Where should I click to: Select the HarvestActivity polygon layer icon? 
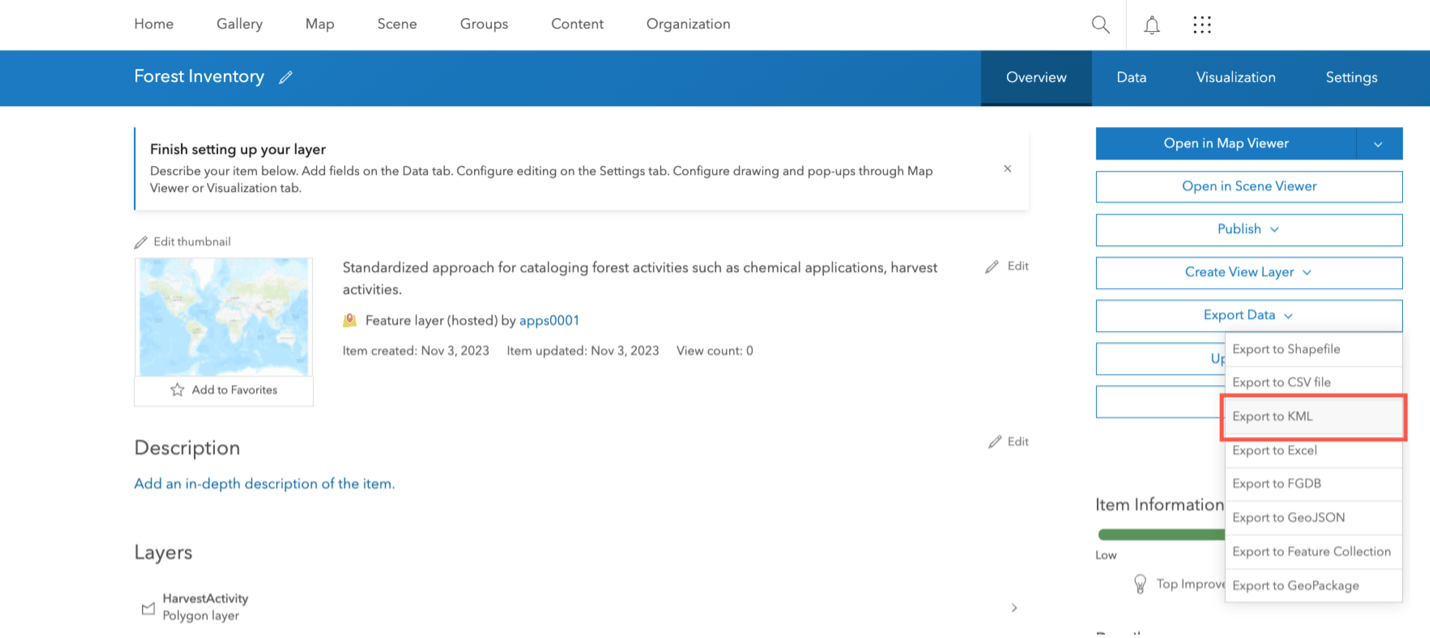point(146,606)
